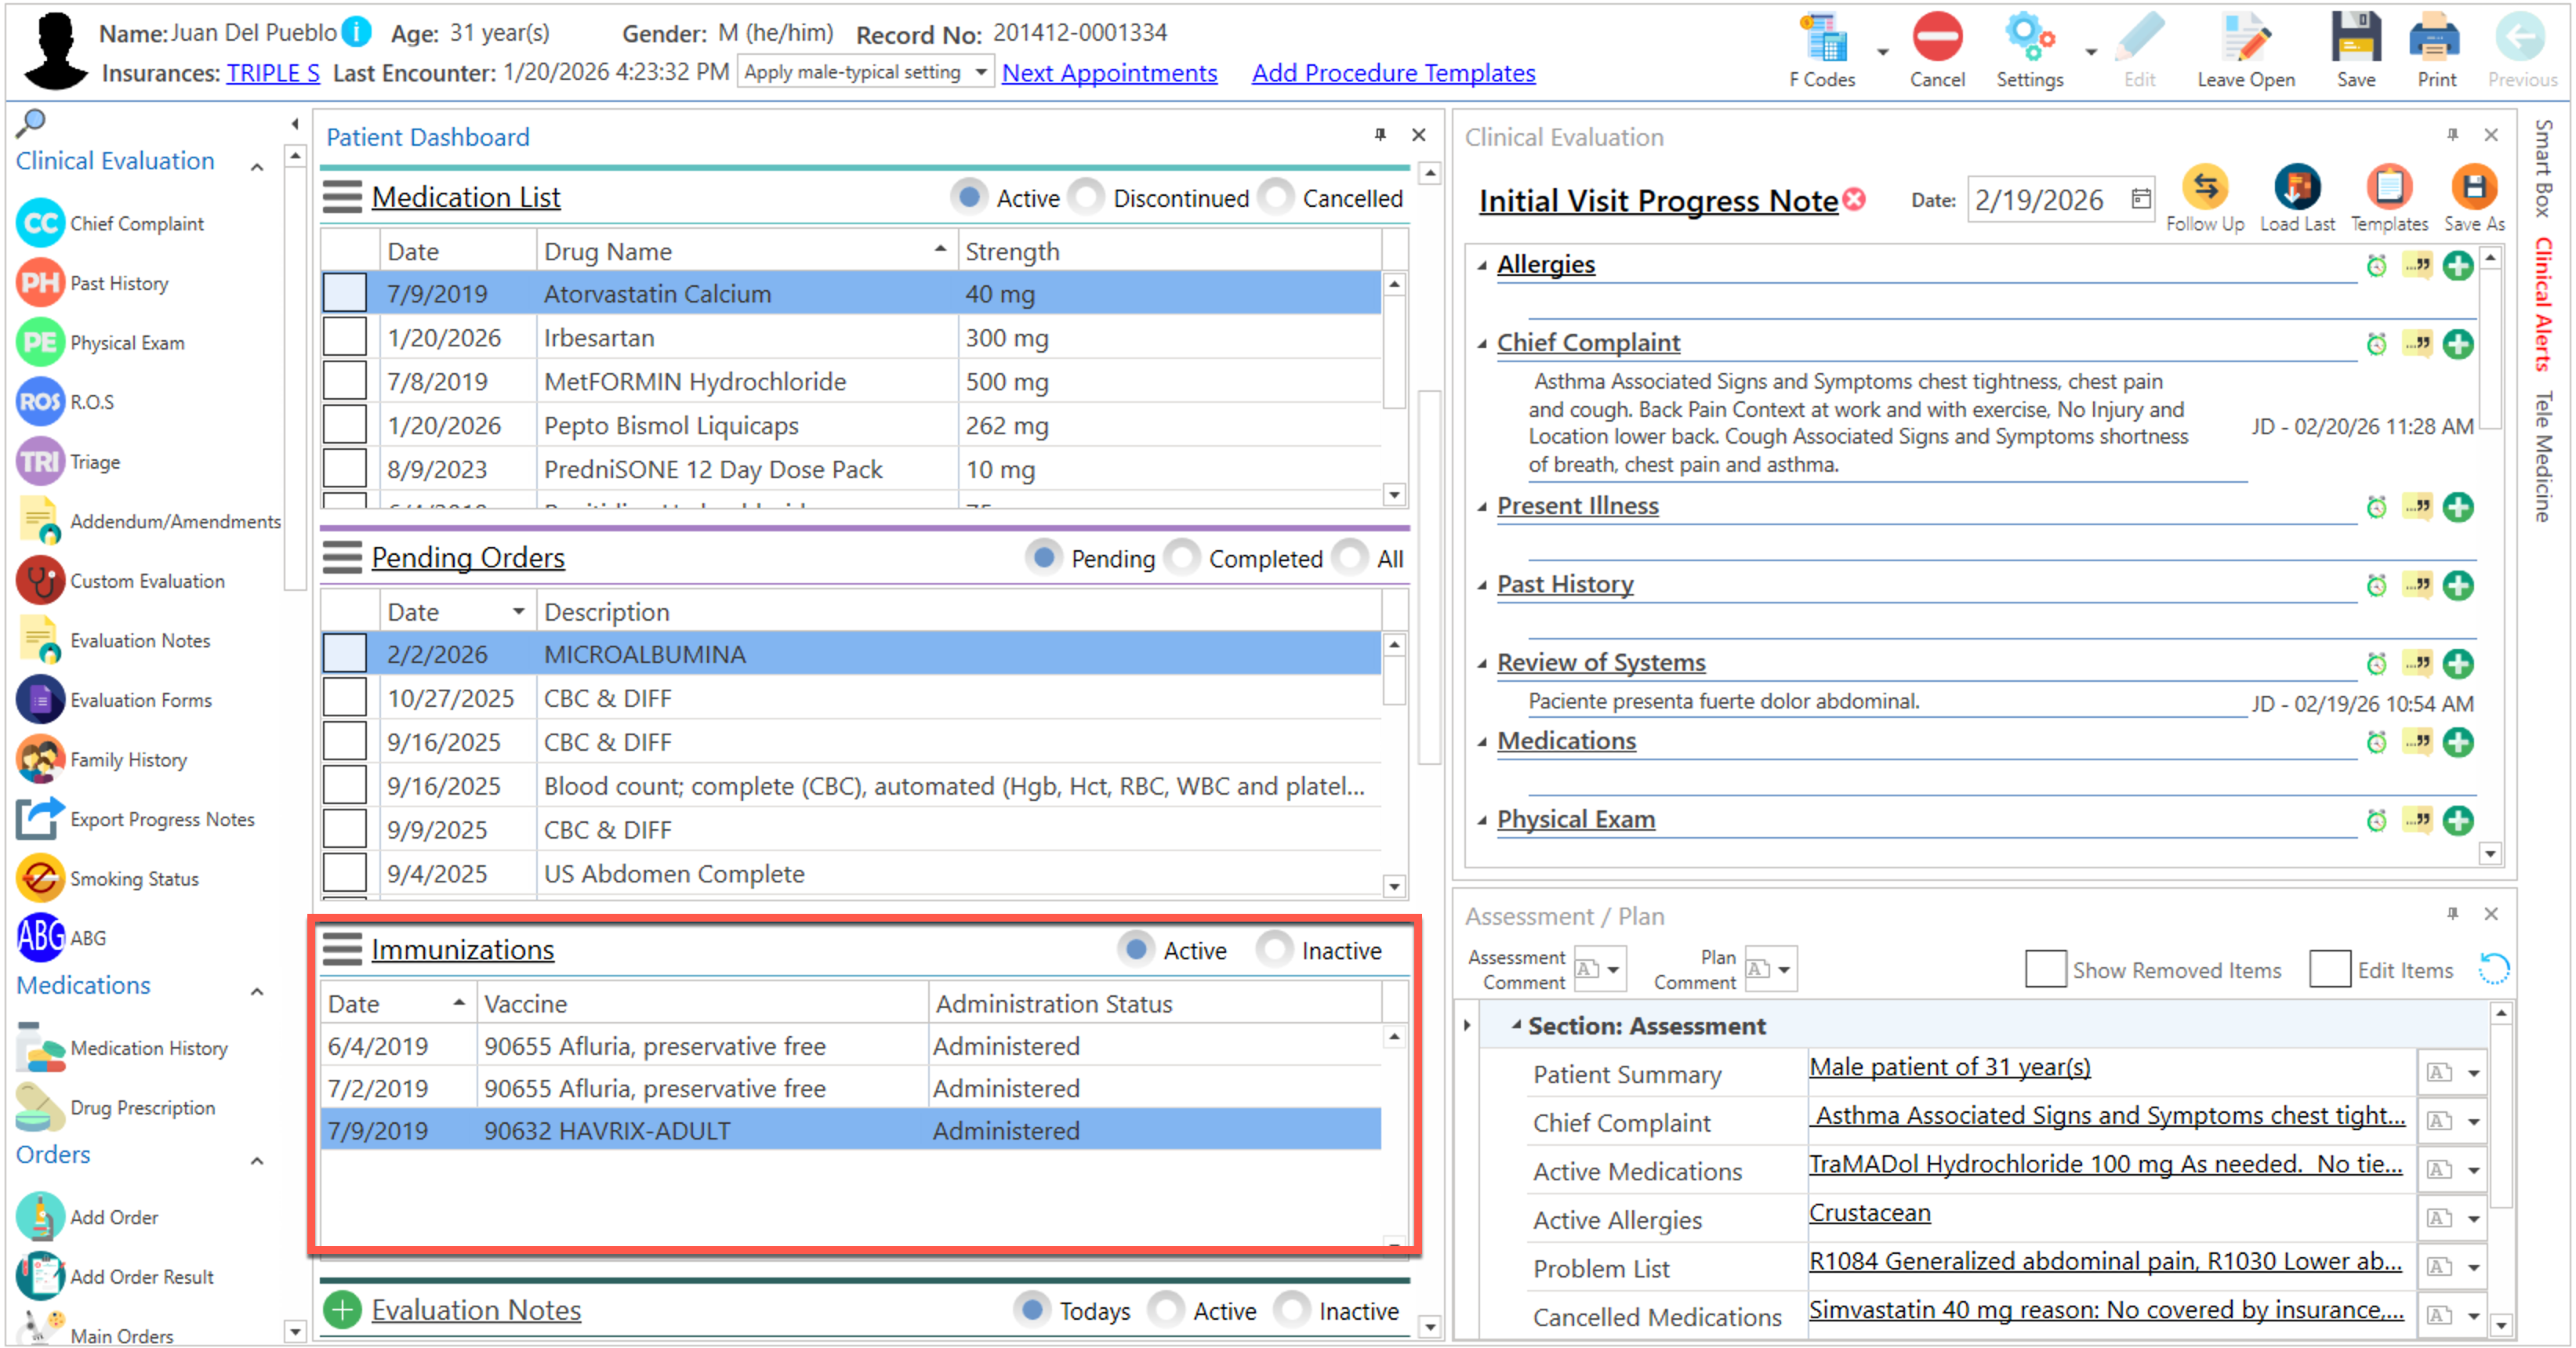
Task: Click the Next Appointments link
Action: (x=1109, y=73)
